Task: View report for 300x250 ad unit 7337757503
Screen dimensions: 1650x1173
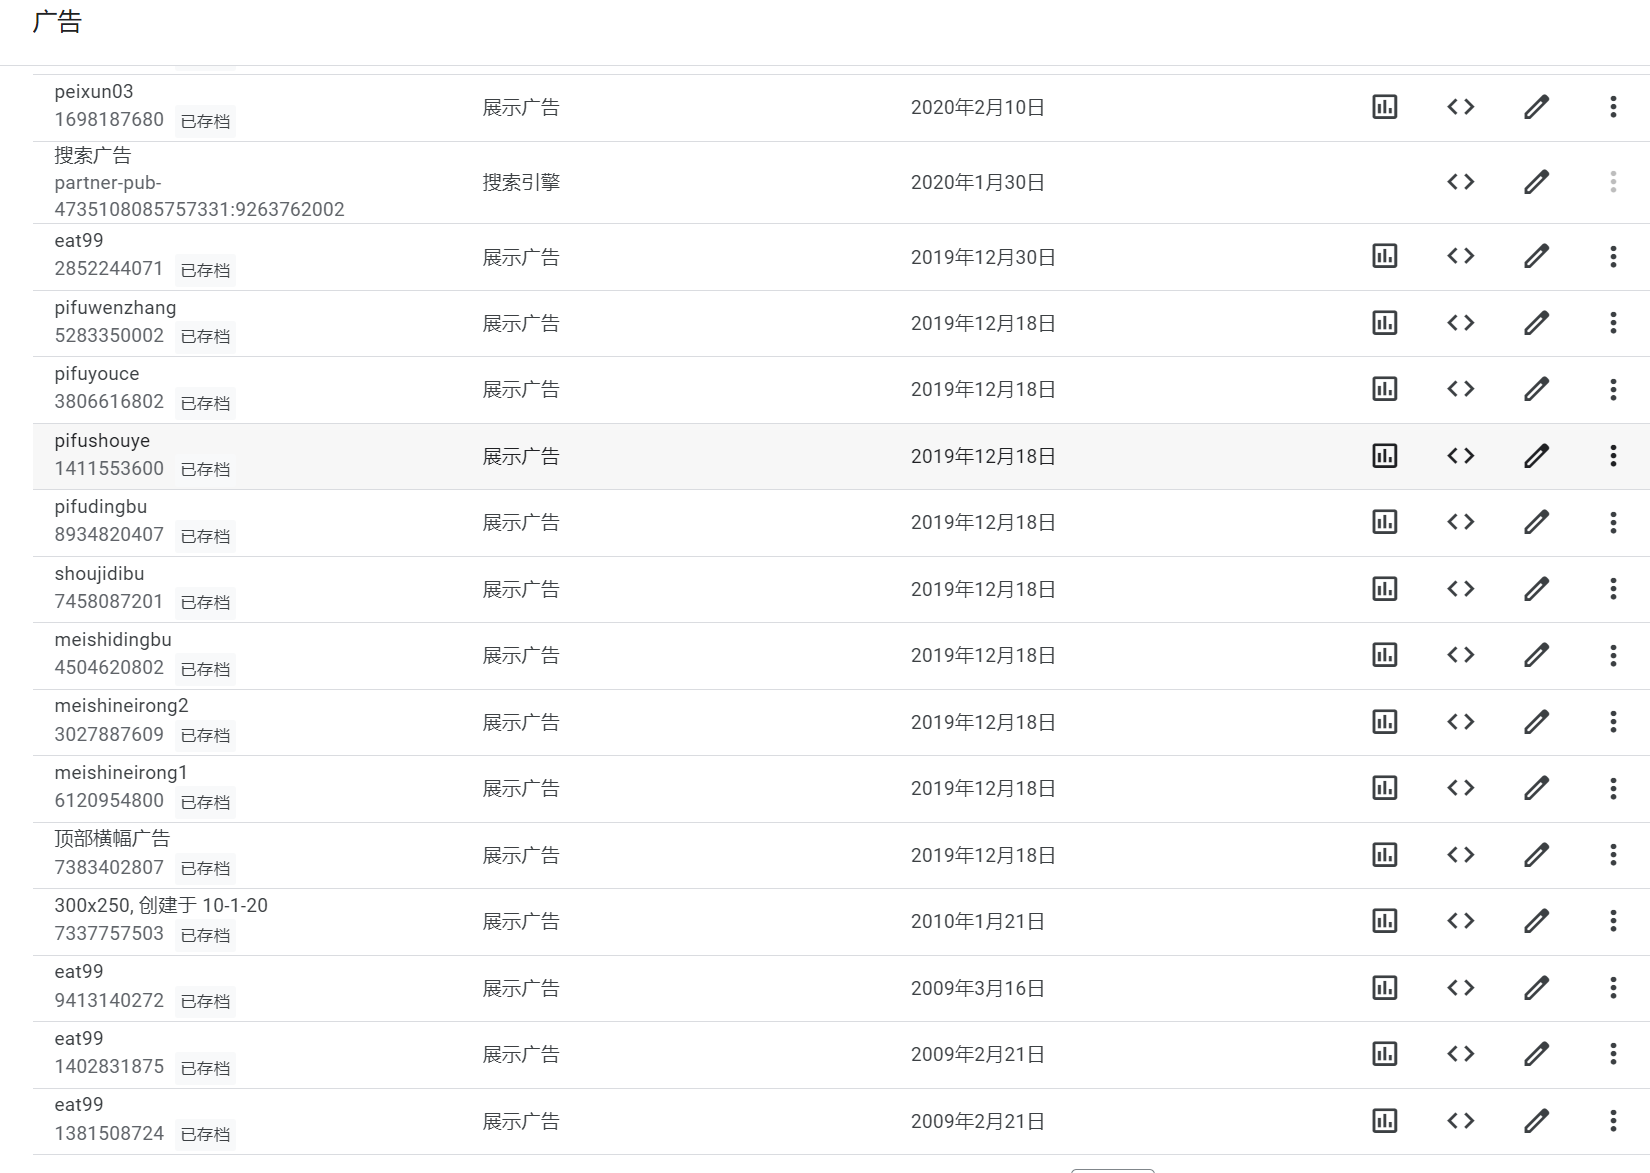Action: [1384, 921]
